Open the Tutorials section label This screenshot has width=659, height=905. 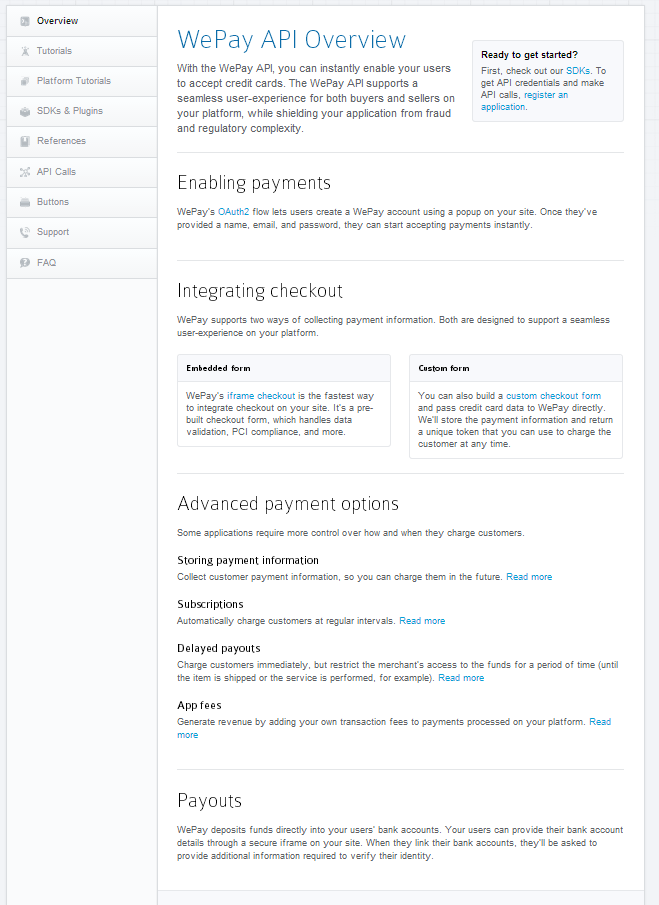[54, 51]
